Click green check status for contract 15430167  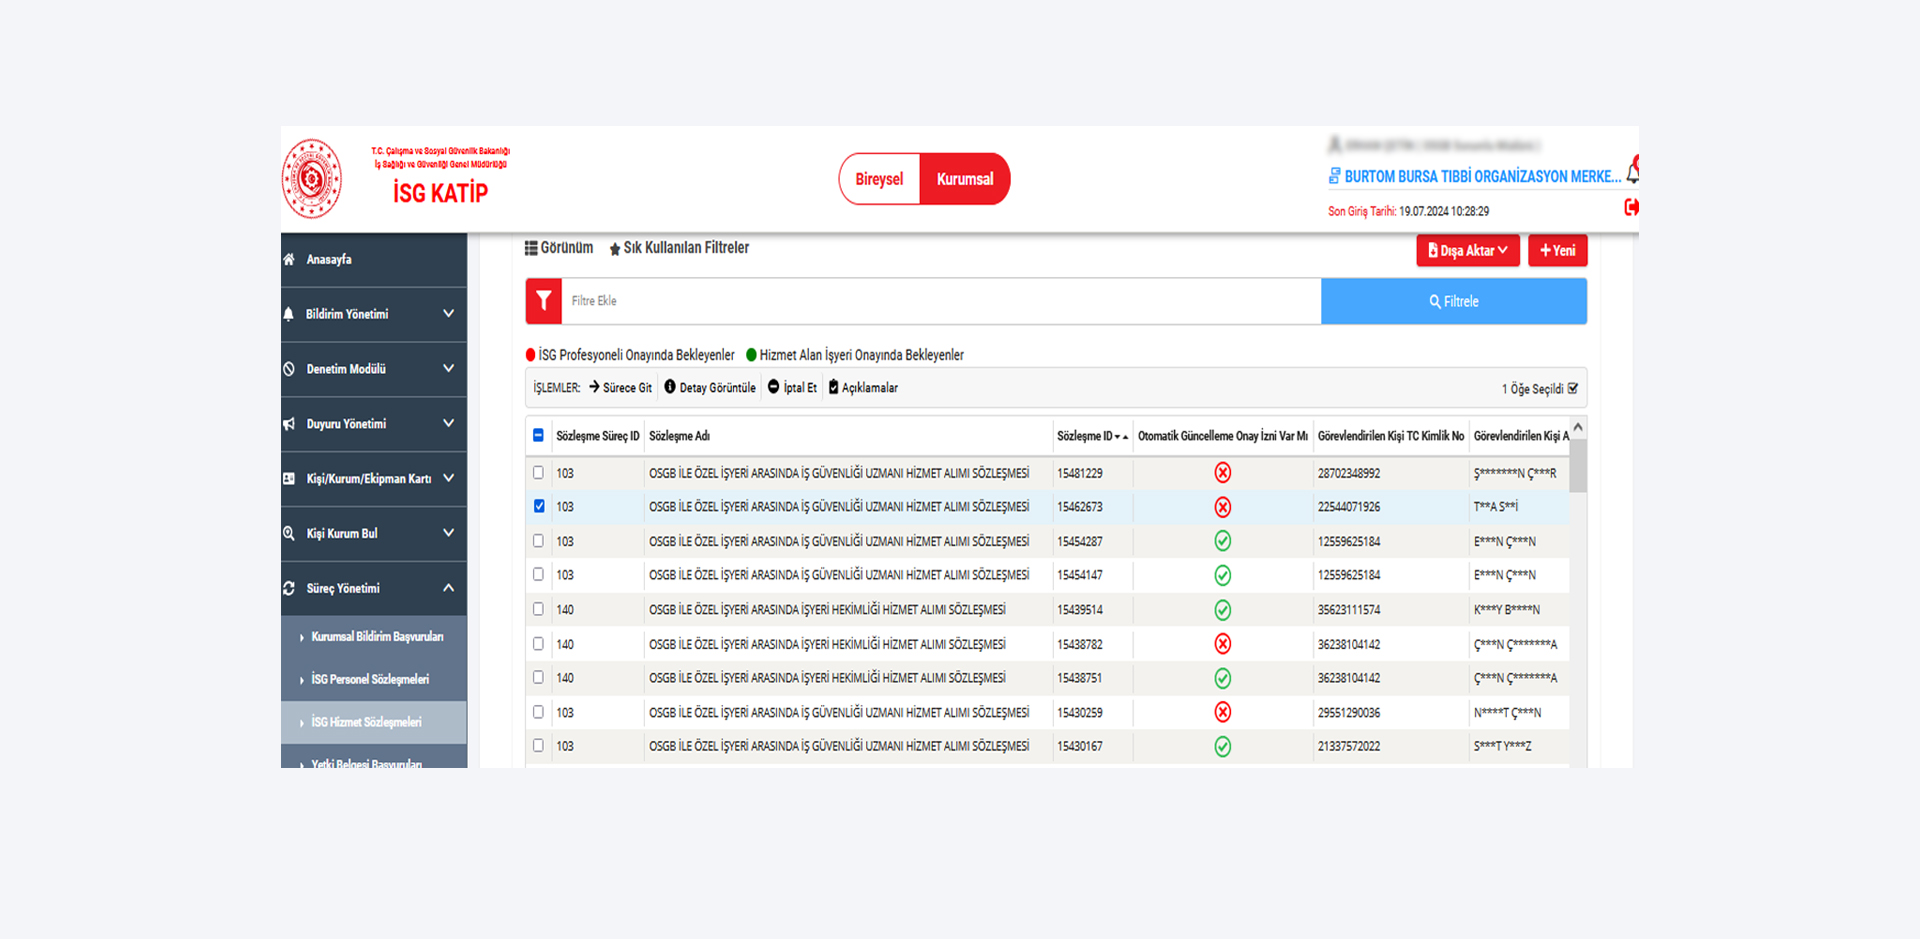click(x=1222, y=746)
